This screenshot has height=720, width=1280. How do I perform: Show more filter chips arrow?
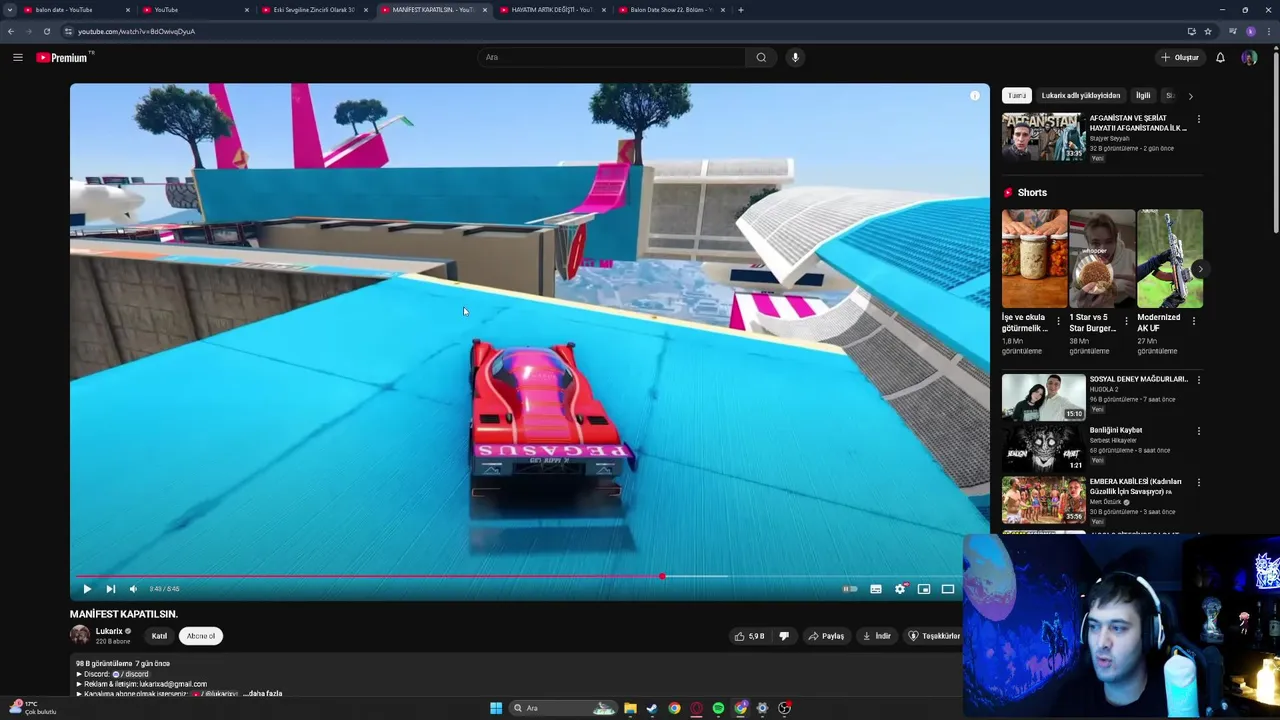pyautogui.click(x=1190, y=96)
